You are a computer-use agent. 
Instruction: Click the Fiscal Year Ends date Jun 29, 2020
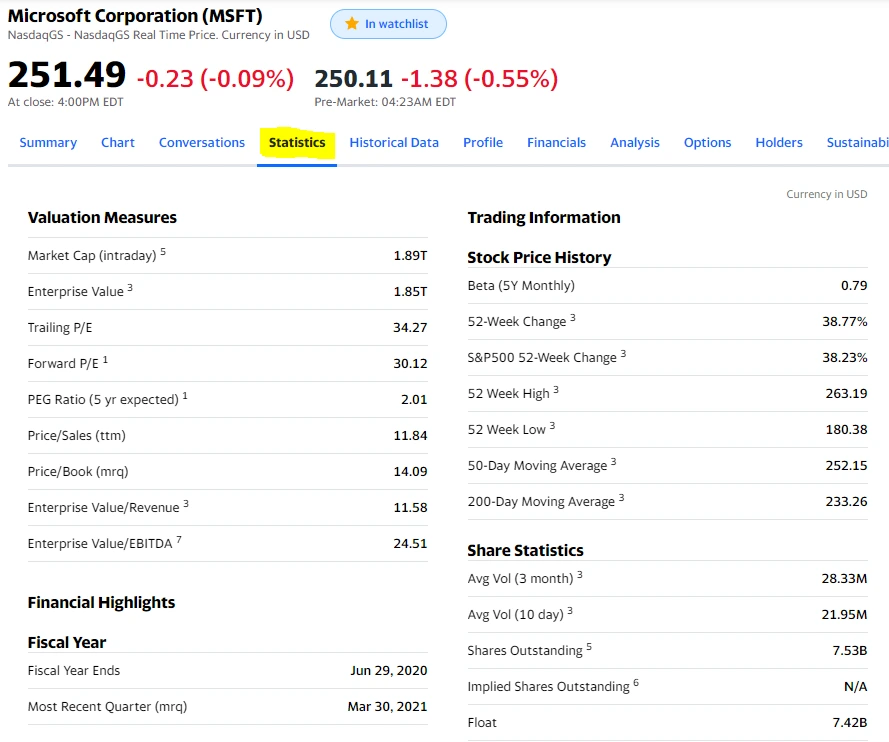[x=388, y=671]
